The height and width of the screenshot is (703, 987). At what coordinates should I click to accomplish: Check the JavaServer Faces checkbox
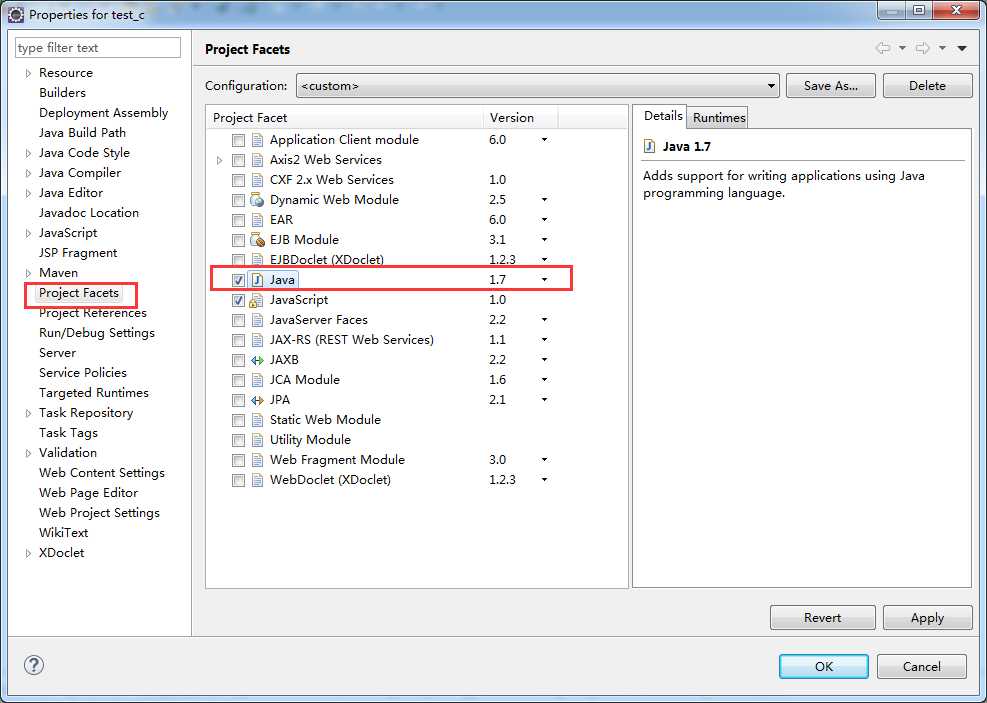tap(238, 320)
